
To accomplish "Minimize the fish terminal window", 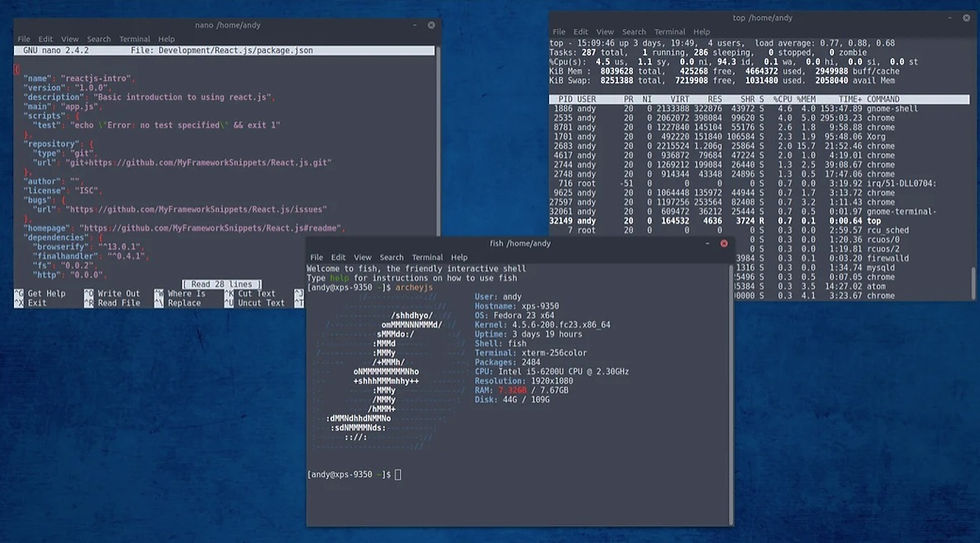I will click(x=707, y=243).
